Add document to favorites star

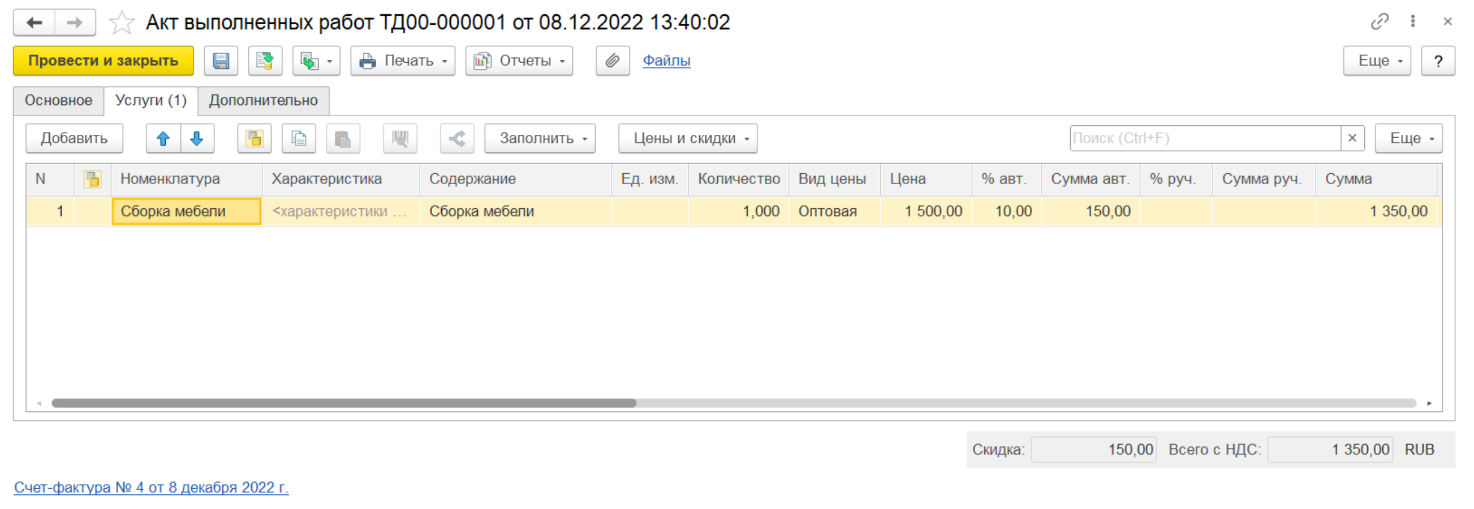121,22
